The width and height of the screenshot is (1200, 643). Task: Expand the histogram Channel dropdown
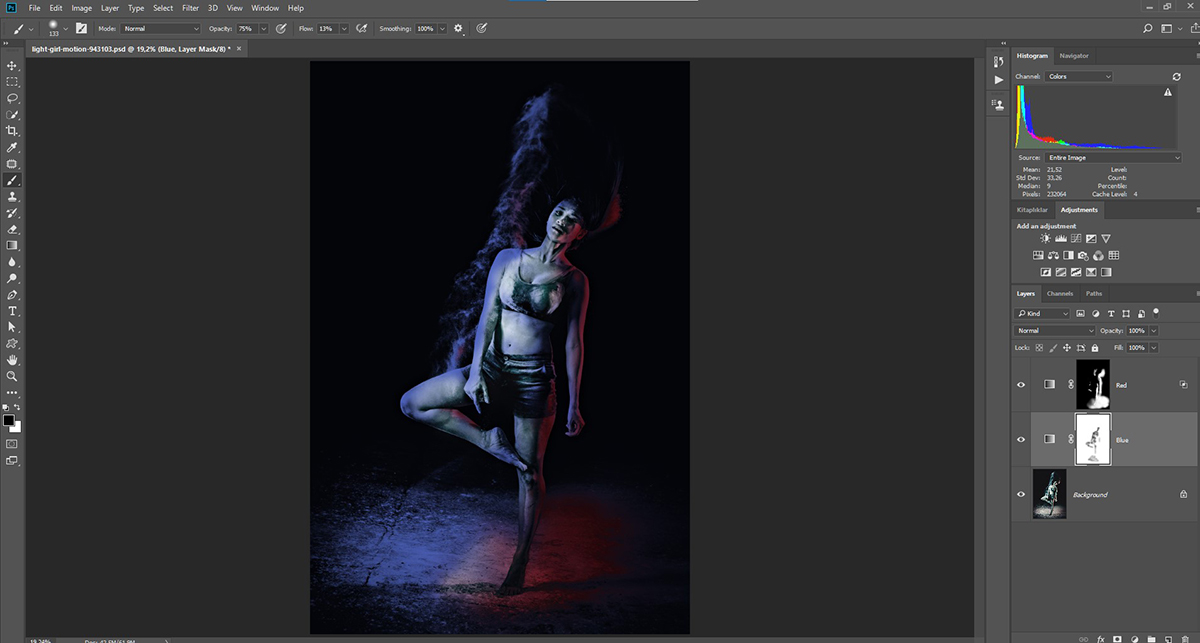[x=1079, y=76]
